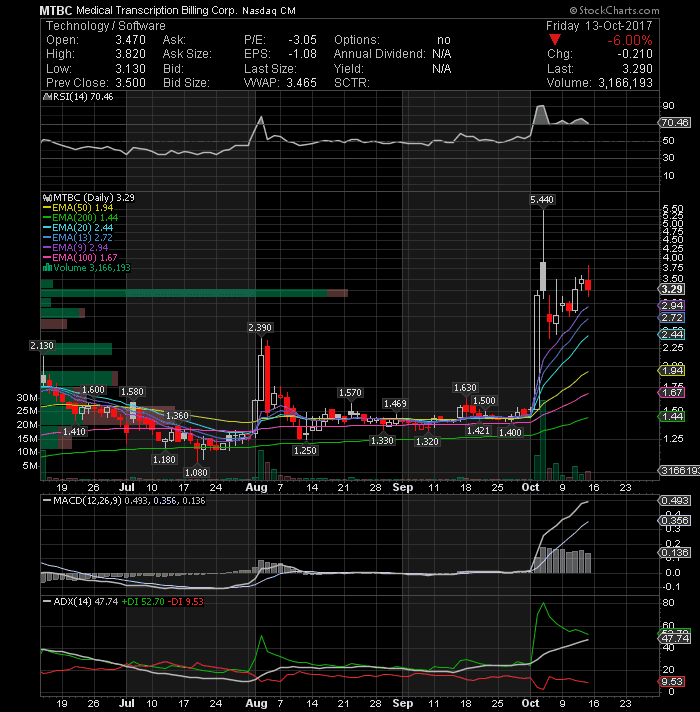Click the 70.46 RSI axis tag
700x712 pixels.
click(x=675, y=123)
